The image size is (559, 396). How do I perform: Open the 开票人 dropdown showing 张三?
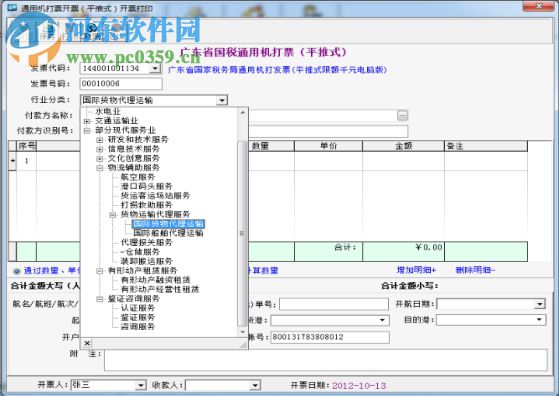[x=141, y=385]
